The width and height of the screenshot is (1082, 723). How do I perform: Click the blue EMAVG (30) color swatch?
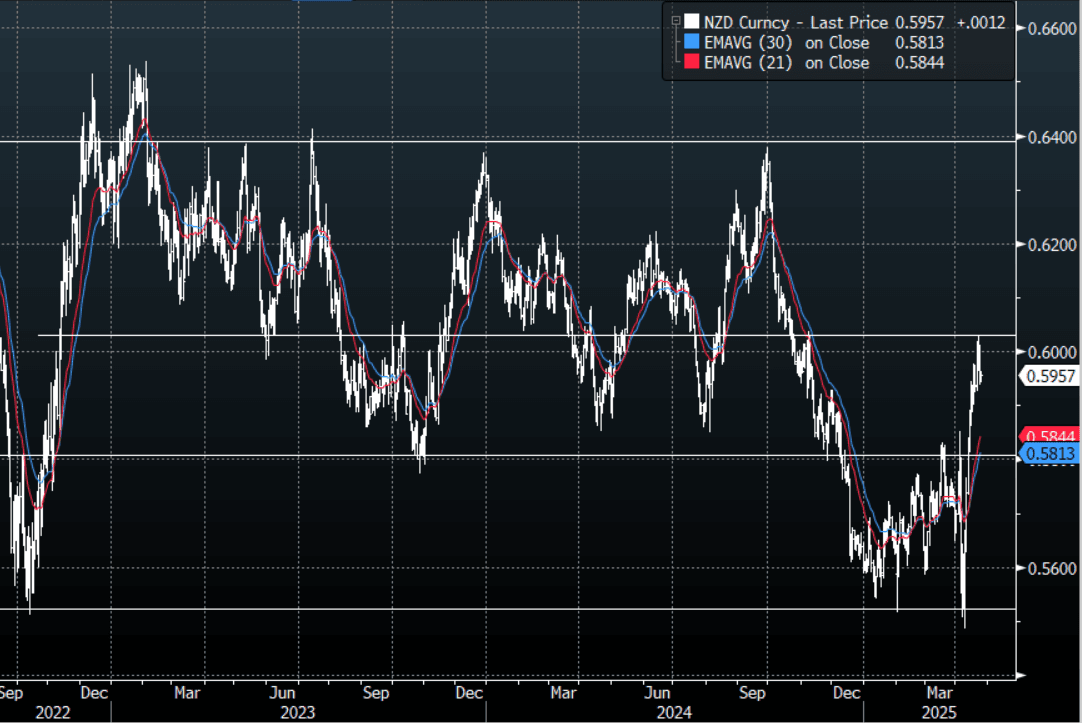[692, 43]
